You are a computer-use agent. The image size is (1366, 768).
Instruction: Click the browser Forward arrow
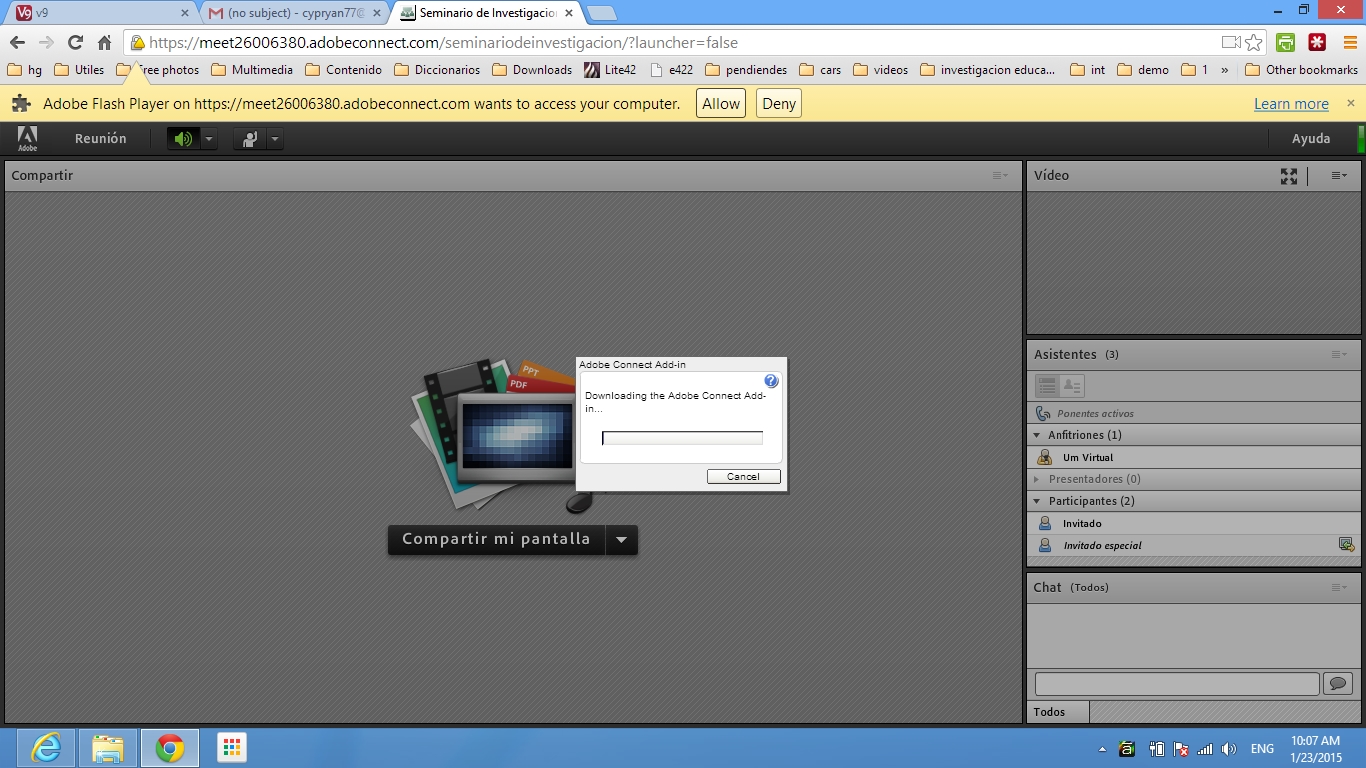46,43
